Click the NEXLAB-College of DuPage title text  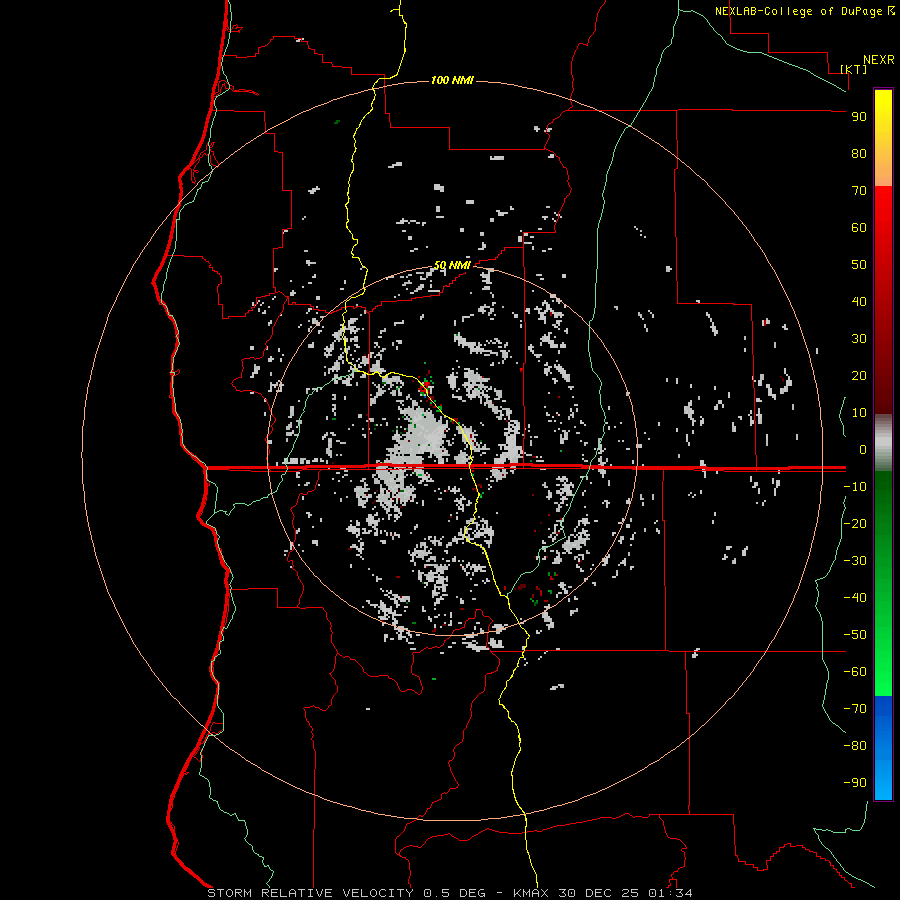click(800, 11)
